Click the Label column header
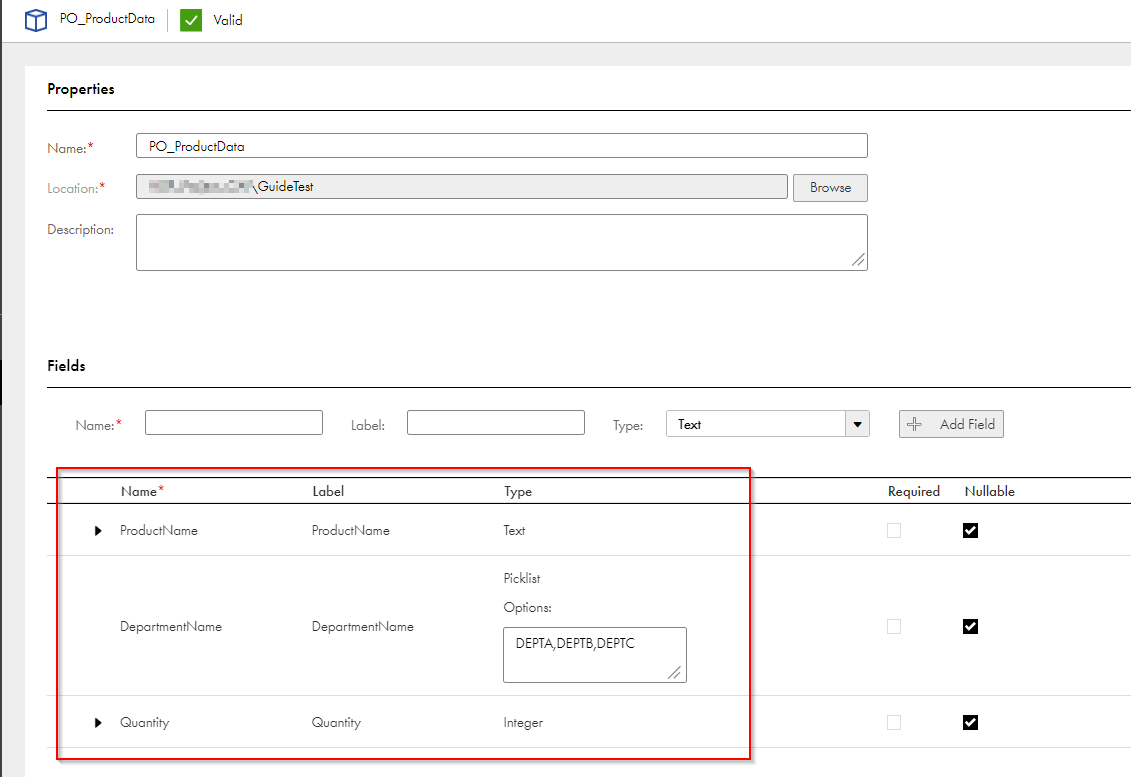Screen dimensions: 1131x777 coord(328,491)
